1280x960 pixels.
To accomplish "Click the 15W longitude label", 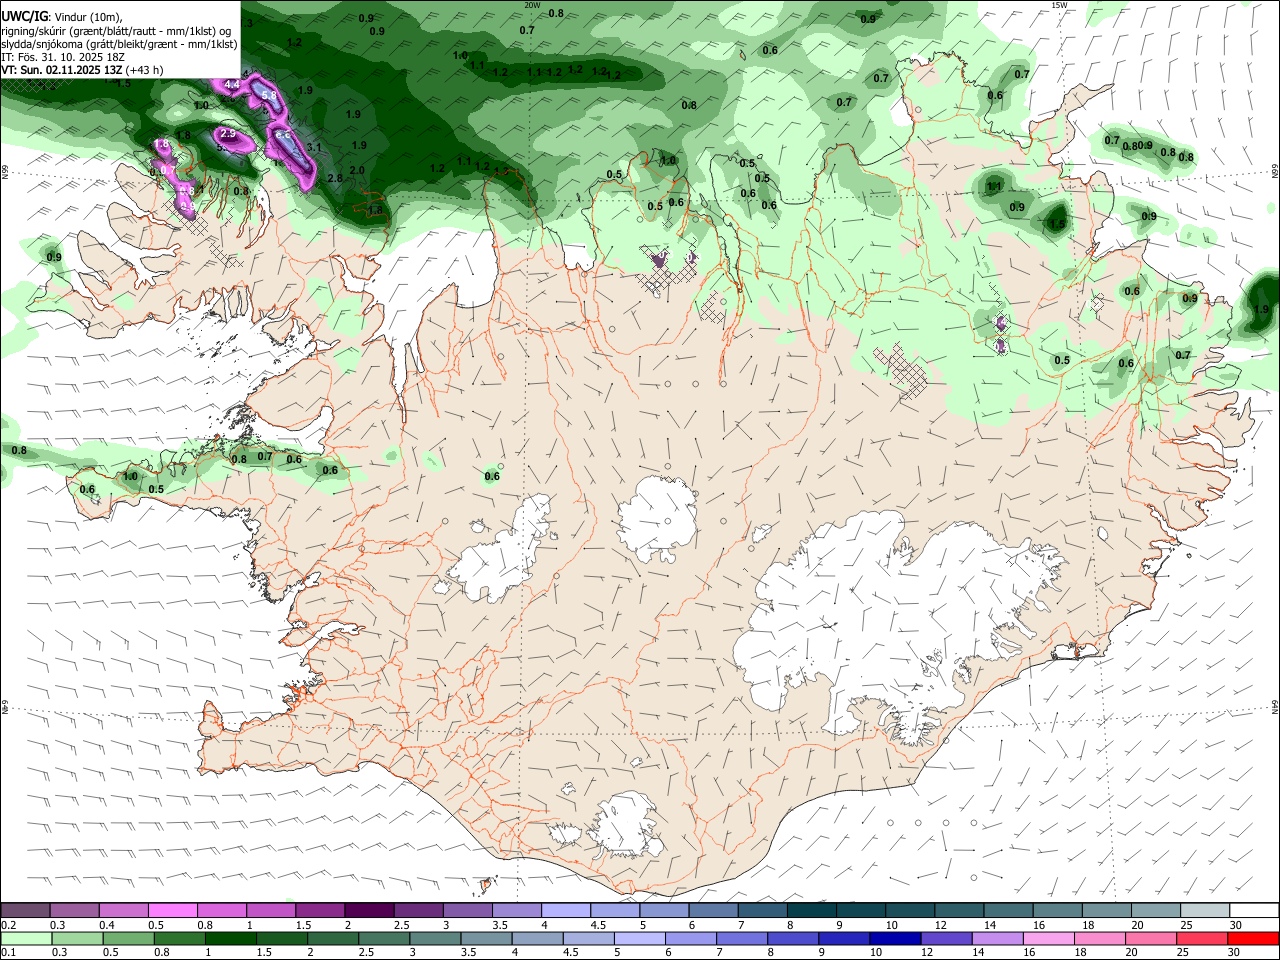I will pos(1059,5).
